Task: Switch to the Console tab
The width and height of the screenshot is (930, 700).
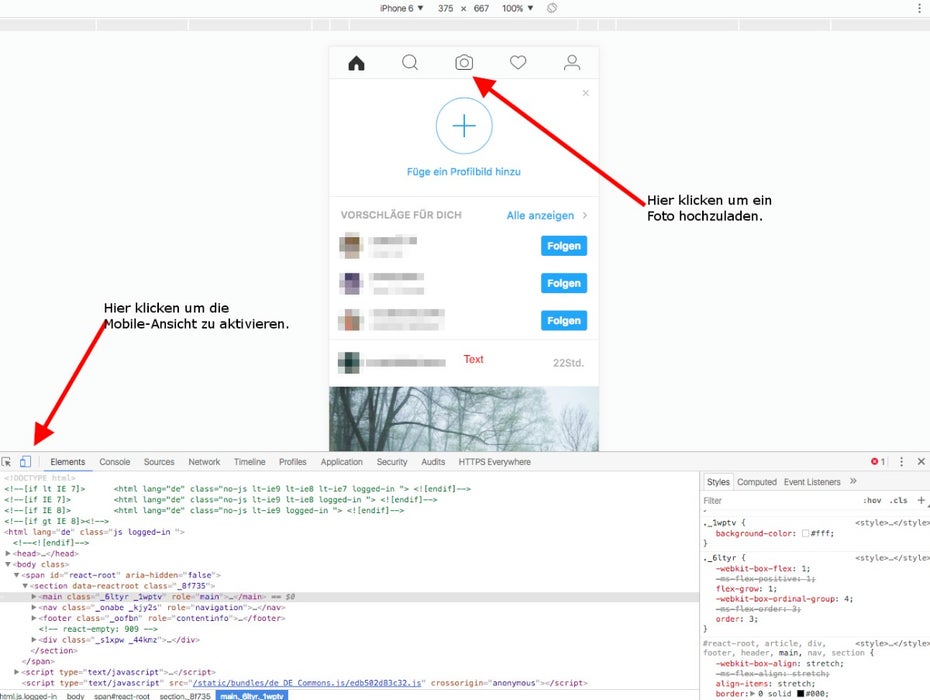Action: (114, 462)
